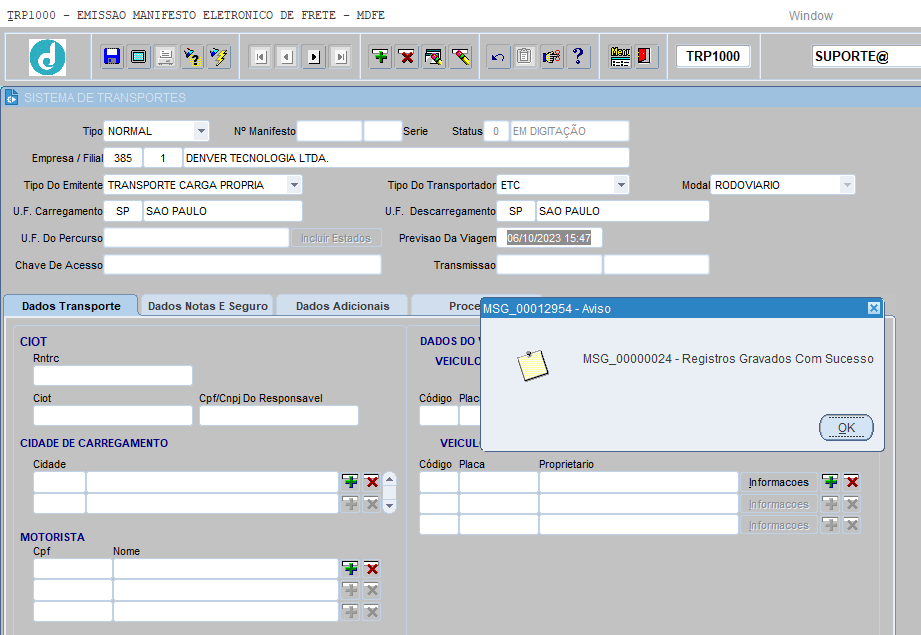
Task: Go to the first record arrow icon
Action: [260, 57]
